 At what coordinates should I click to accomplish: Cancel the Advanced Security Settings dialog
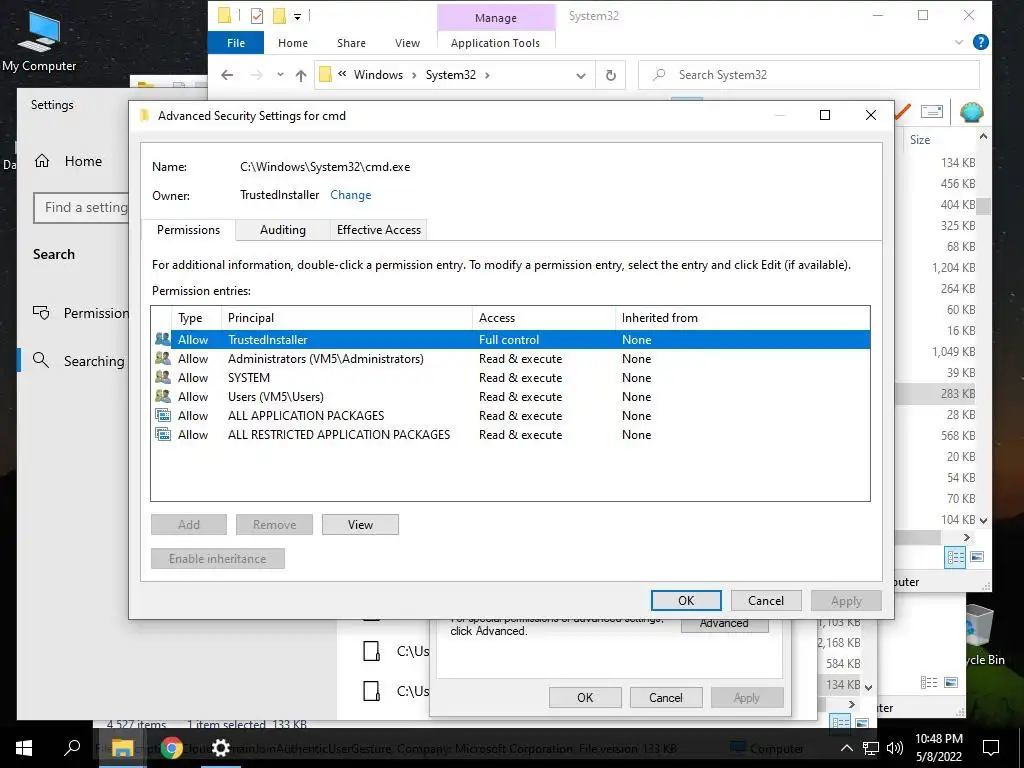pos(765,600)
